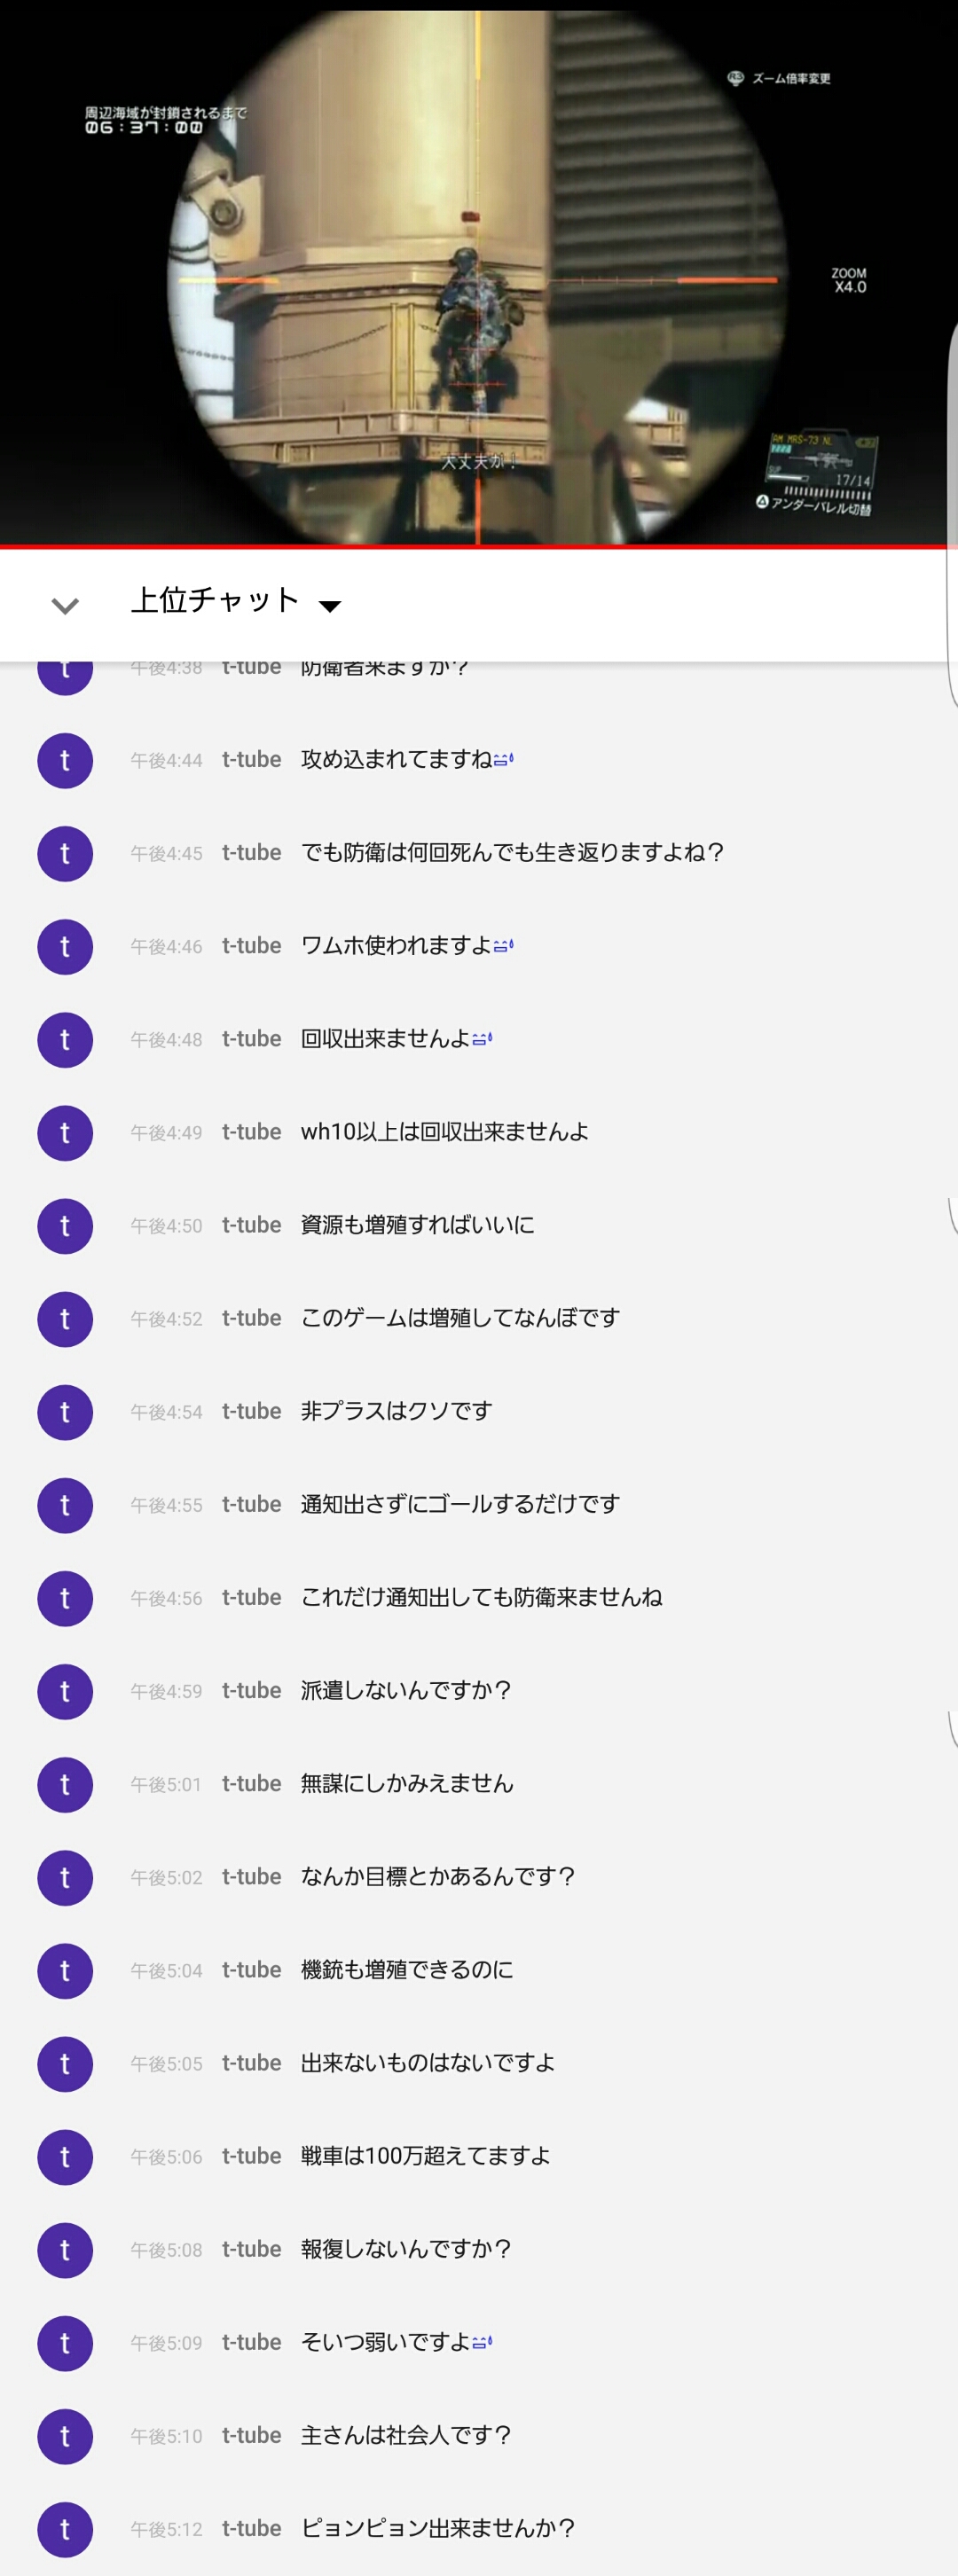Open the 上位チャット chat filter dropdown
The image size is (958, 2576).
click(x=236, y=601)
